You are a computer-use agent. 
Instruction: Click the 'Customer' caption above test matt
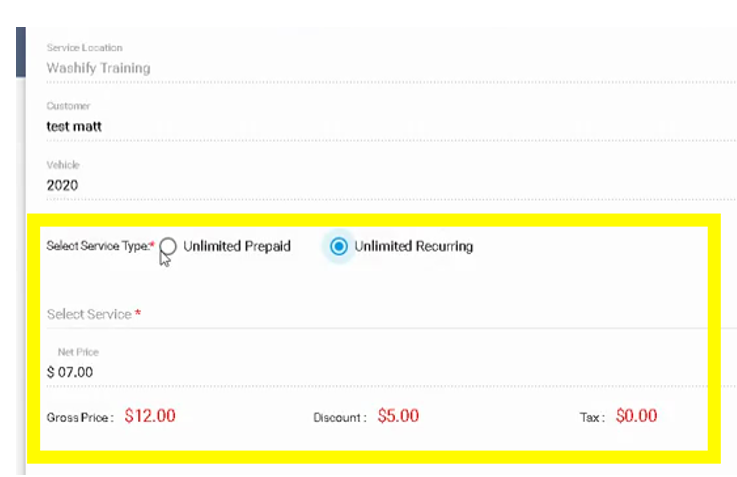[68, 106]
